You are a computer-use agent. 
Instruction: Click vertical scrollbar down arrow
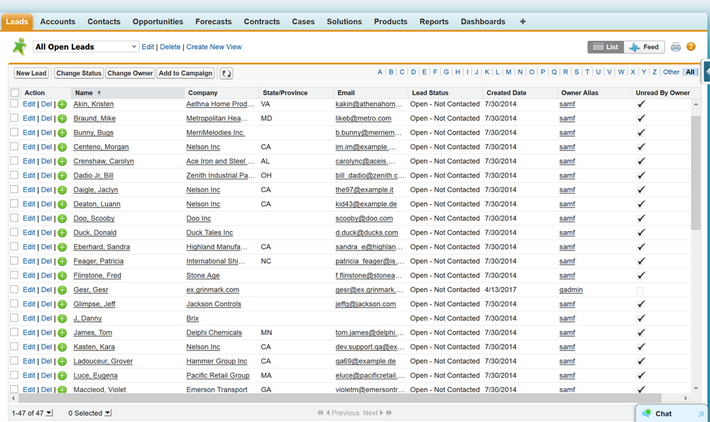(x=696, y=388)
